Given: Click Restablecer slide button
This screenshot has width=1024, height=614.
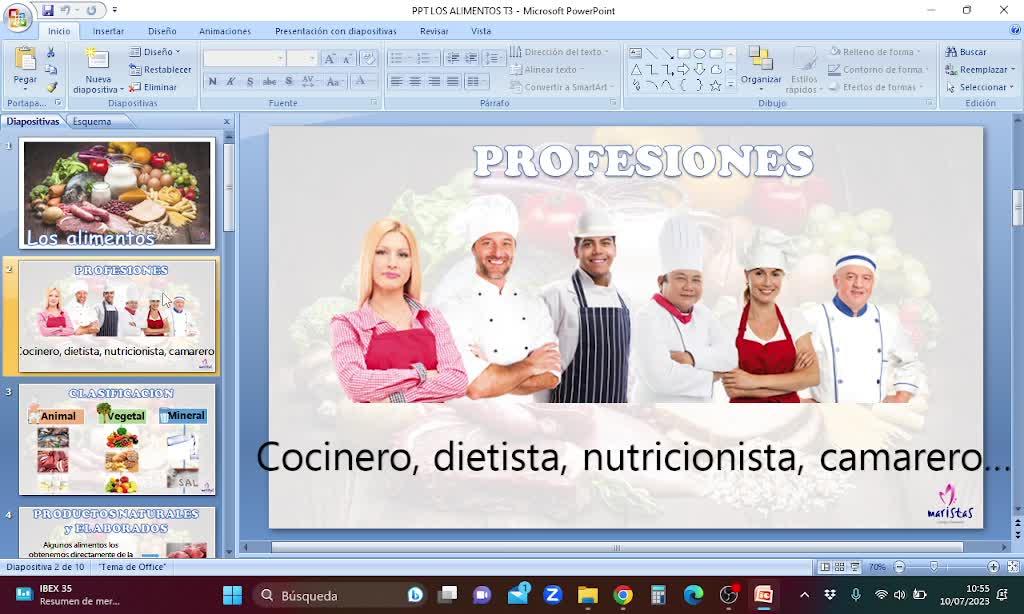Looking at the screenshot, I should 161,69.
